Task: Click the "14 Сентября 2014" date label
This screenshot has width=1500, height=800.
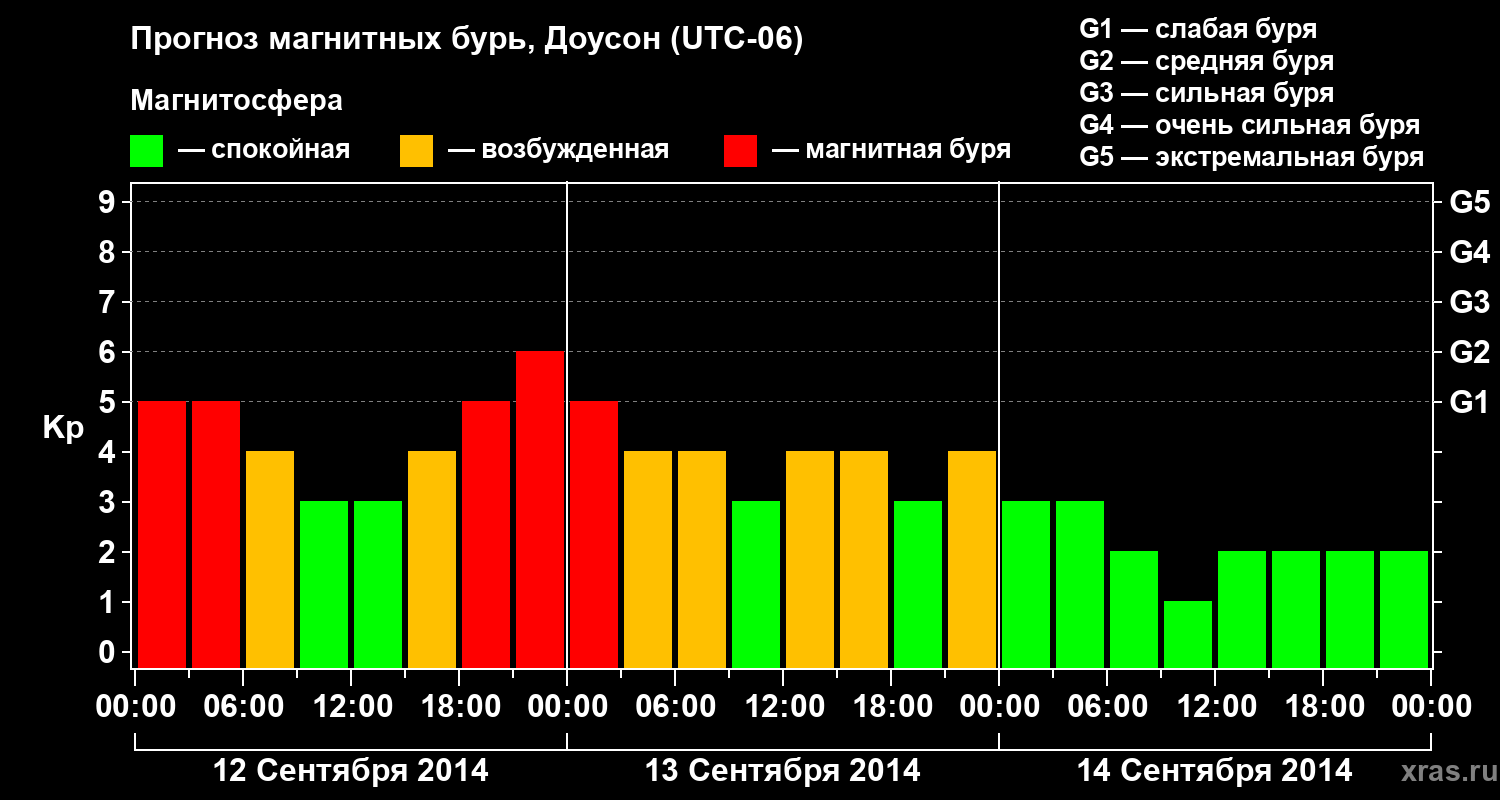Action: point(1215,771)
